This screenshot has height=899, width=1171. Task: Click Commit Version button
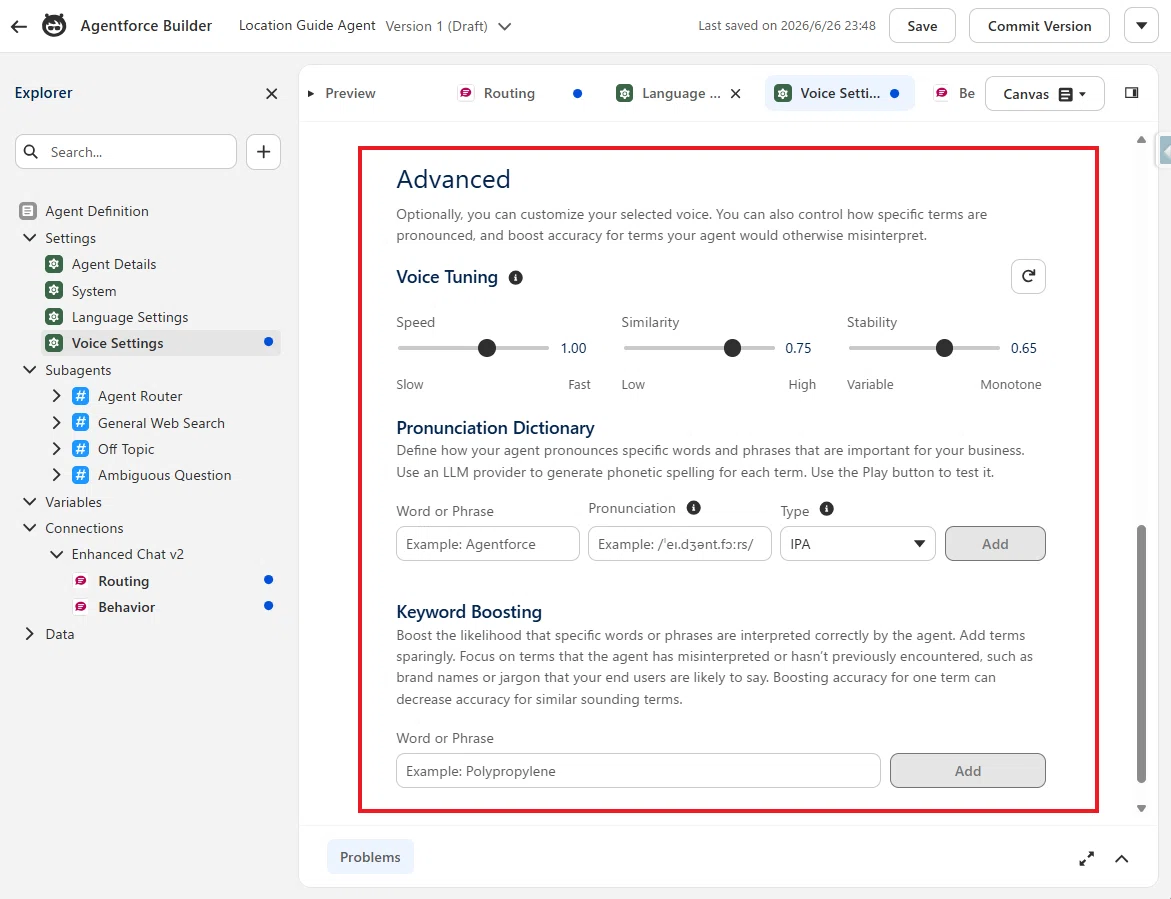pos(1040,26)
